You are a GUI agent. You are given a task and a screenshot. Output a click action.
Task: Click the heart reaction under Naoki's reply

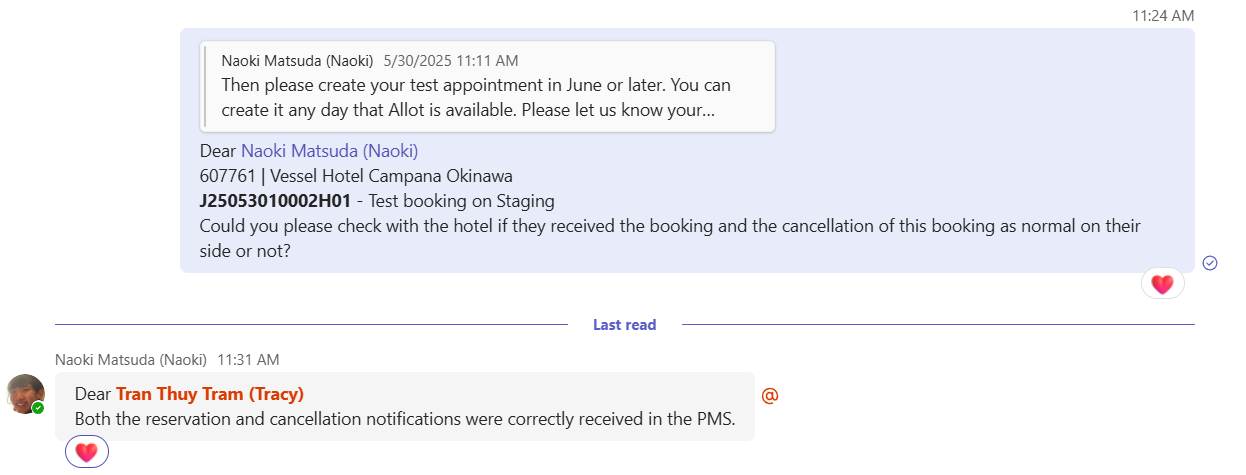pyautogui.click(x=87, y=452)
